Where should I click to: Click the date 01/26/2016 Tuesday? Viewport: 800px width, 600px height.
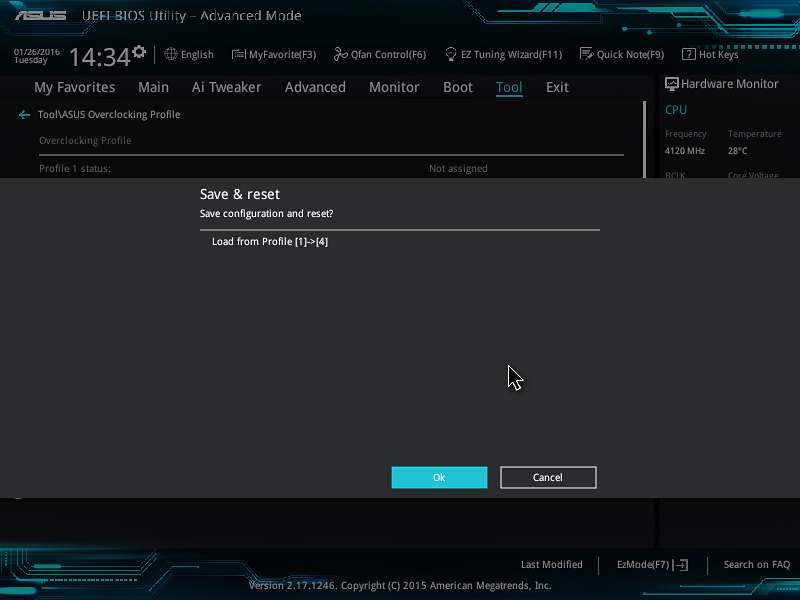[37, 56]
